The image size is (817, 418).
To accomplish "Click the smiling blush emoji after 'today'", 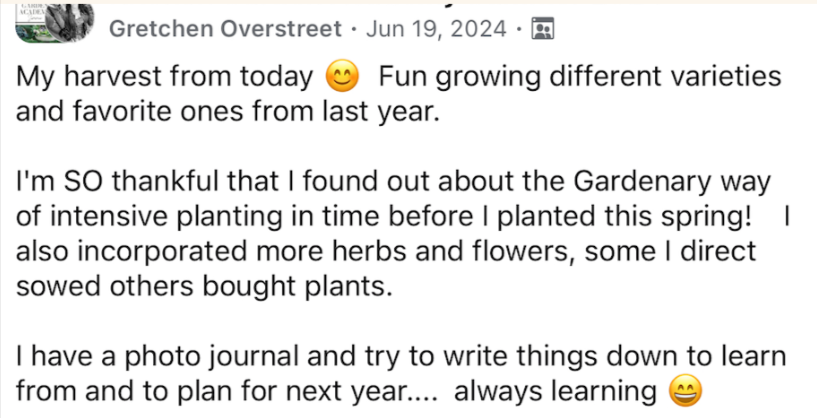I will [x=343, y=76].
